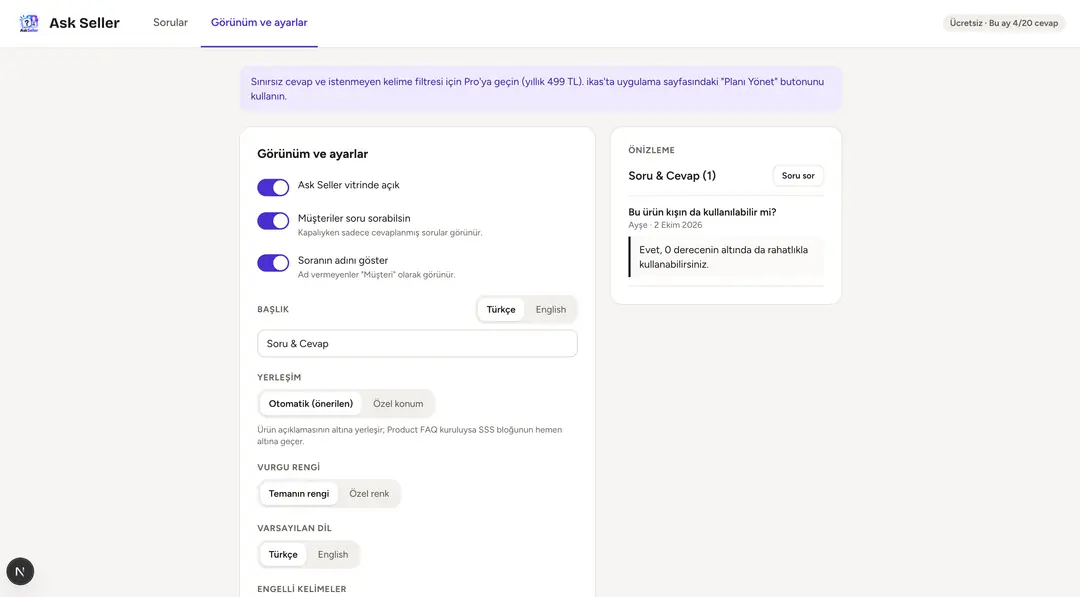Click the ÖNİZLEME section label
The width and height of the screenshot is (1080, 597).
tap(652, 150)
